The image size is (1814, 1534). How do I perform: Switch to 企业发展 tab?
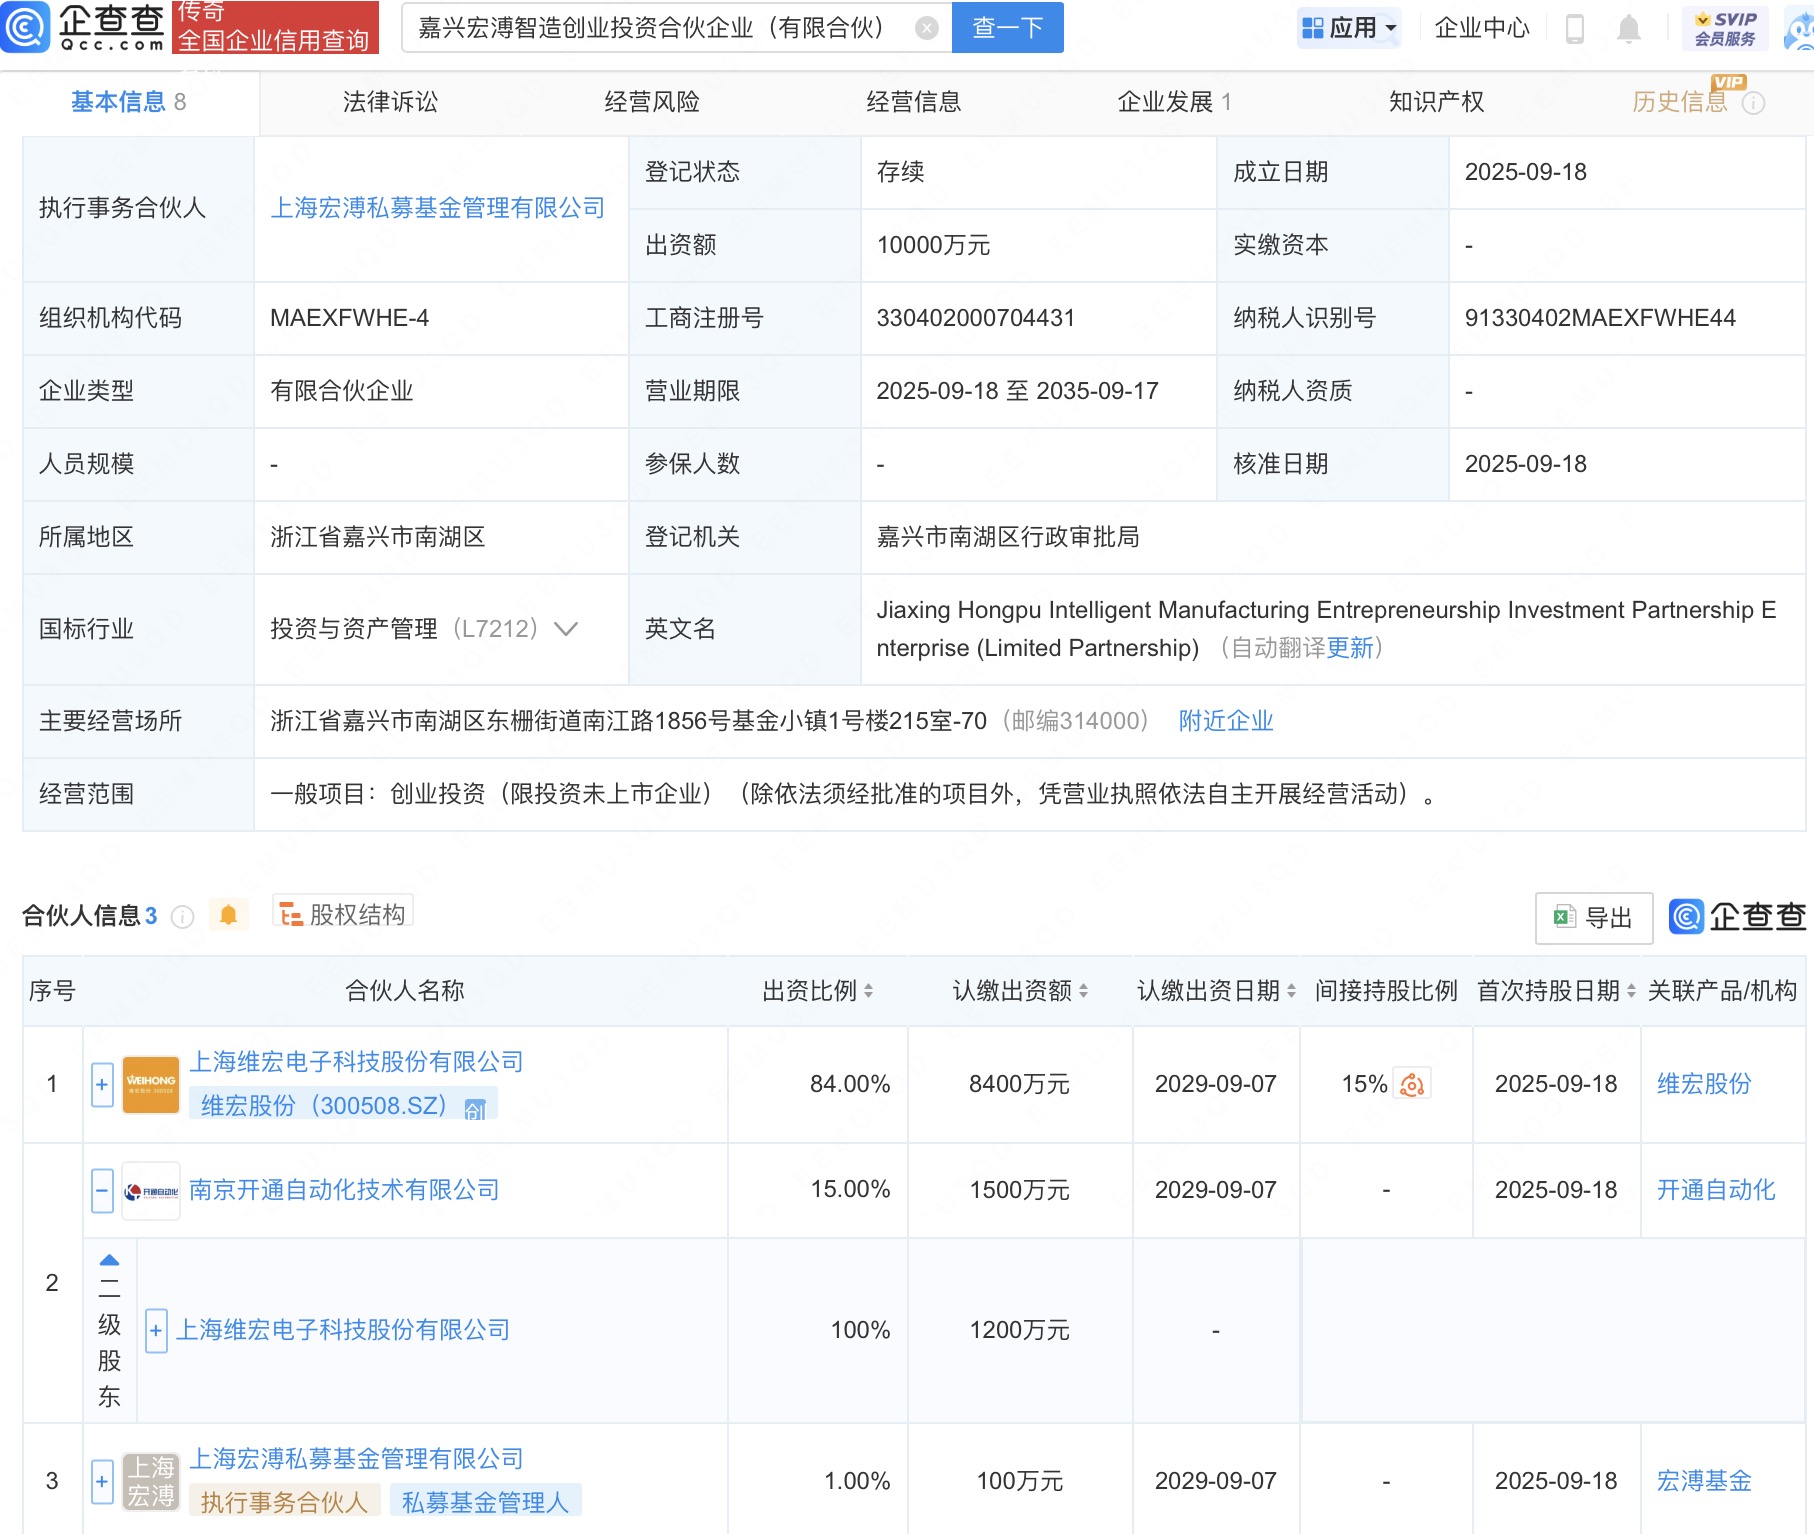[1175, 102]
